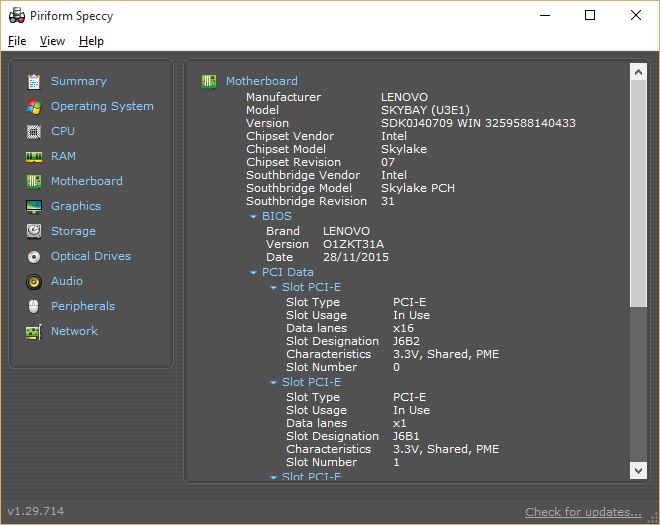Click the Speccy app icon in title bar
This screenshot has height=525, width=660.
pyautogui.click(x=17, y=16)
